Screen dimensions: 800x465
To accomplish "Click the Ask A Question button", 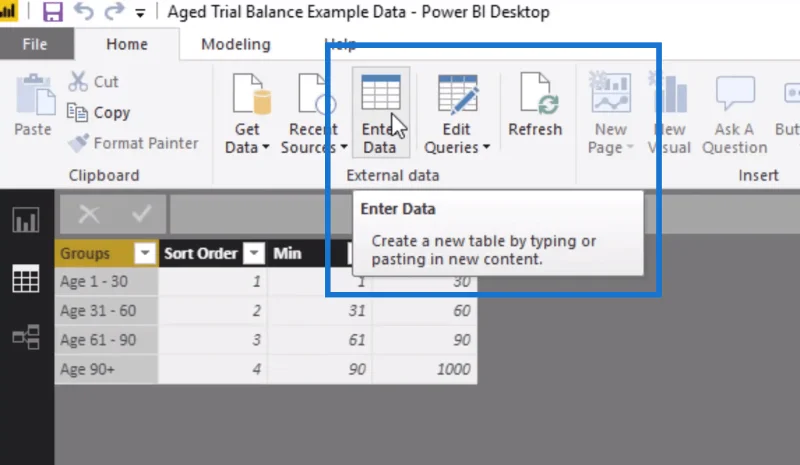I will click(x=735, y=113).
